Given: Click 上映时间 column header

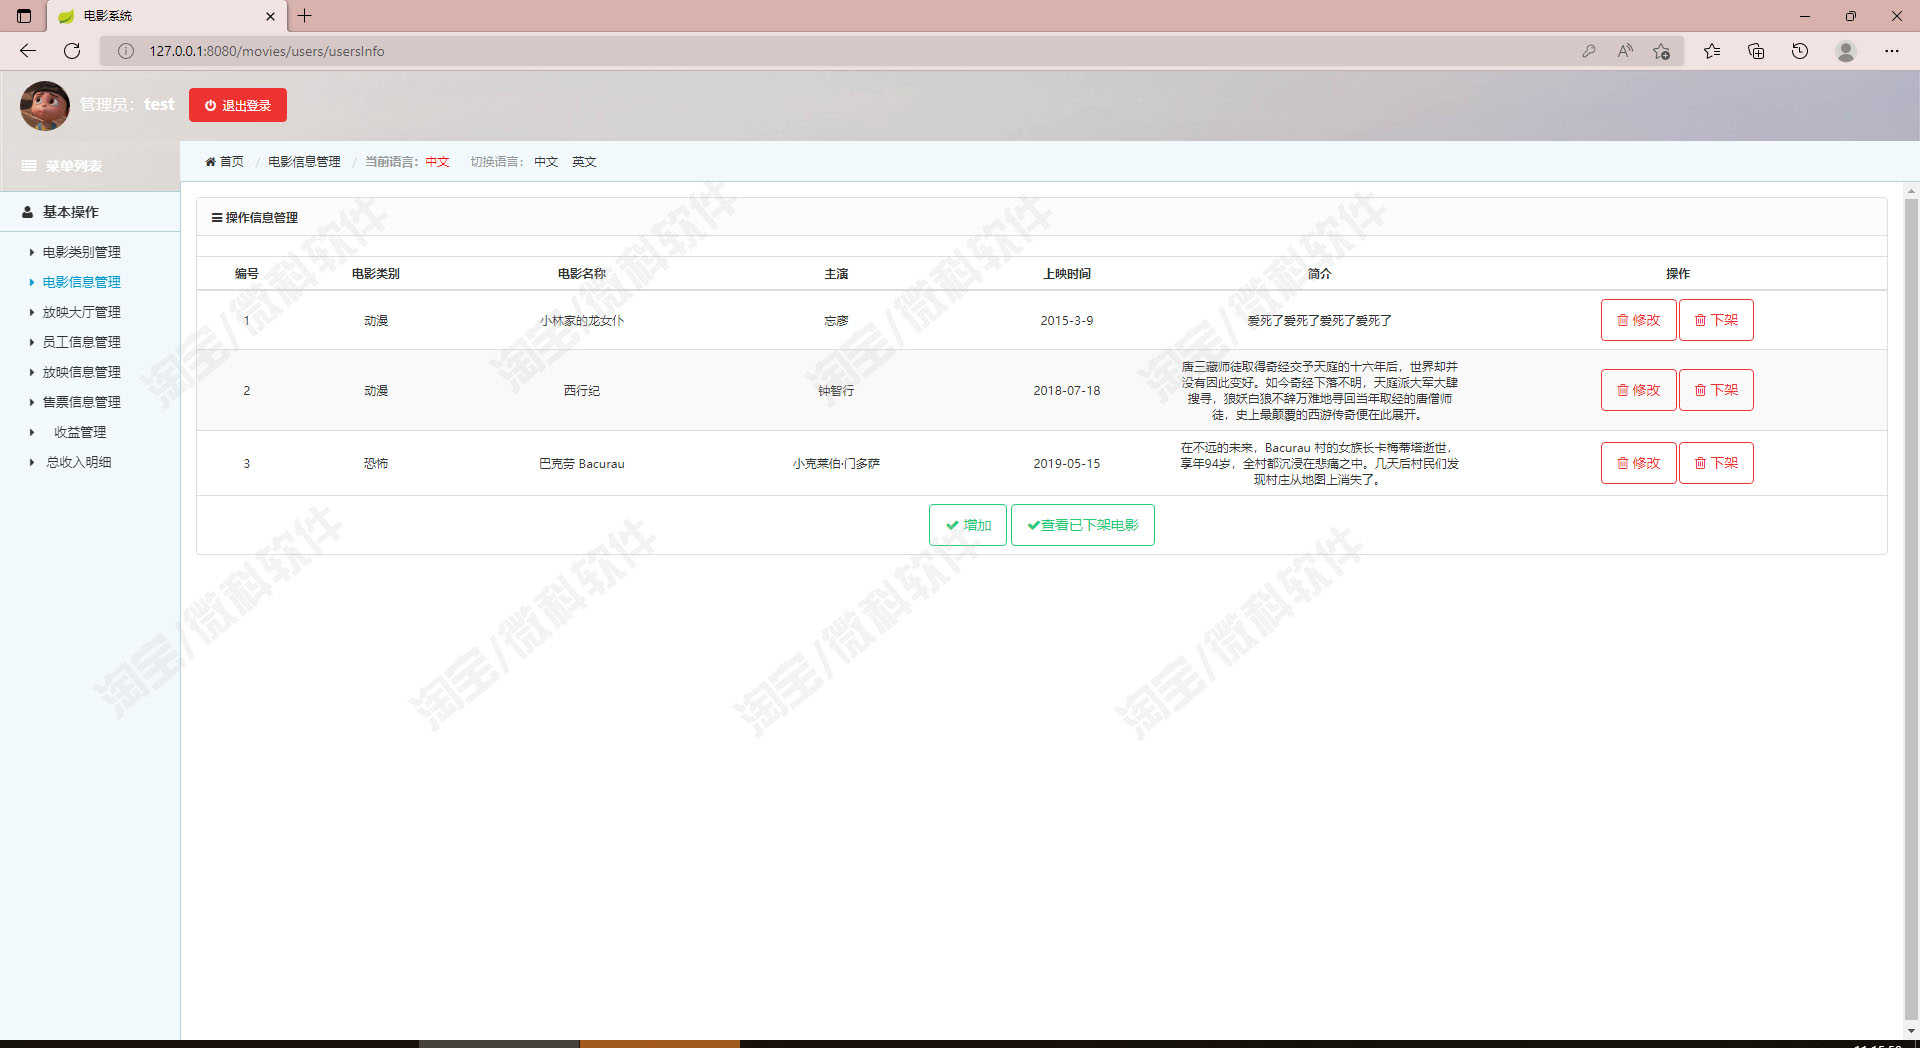Looking at the screenshot, I should point(1067,274).
